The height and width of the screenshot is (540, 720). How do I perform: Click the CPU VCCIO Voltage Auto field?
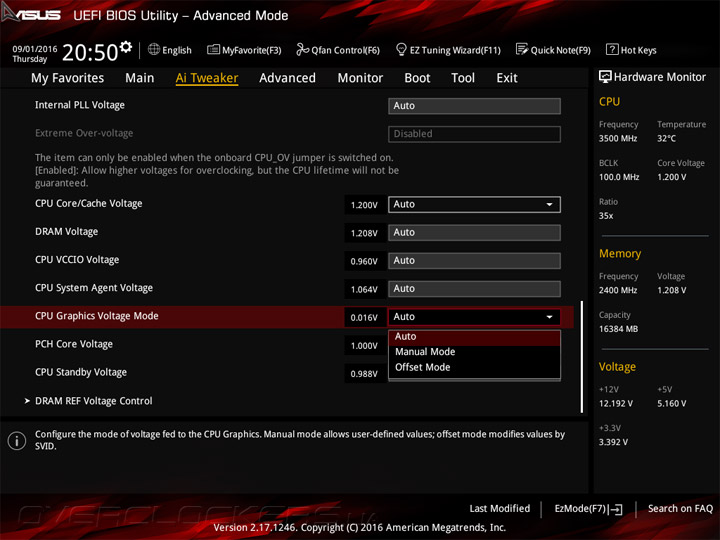pyautogui.click(x=474, y=260)
